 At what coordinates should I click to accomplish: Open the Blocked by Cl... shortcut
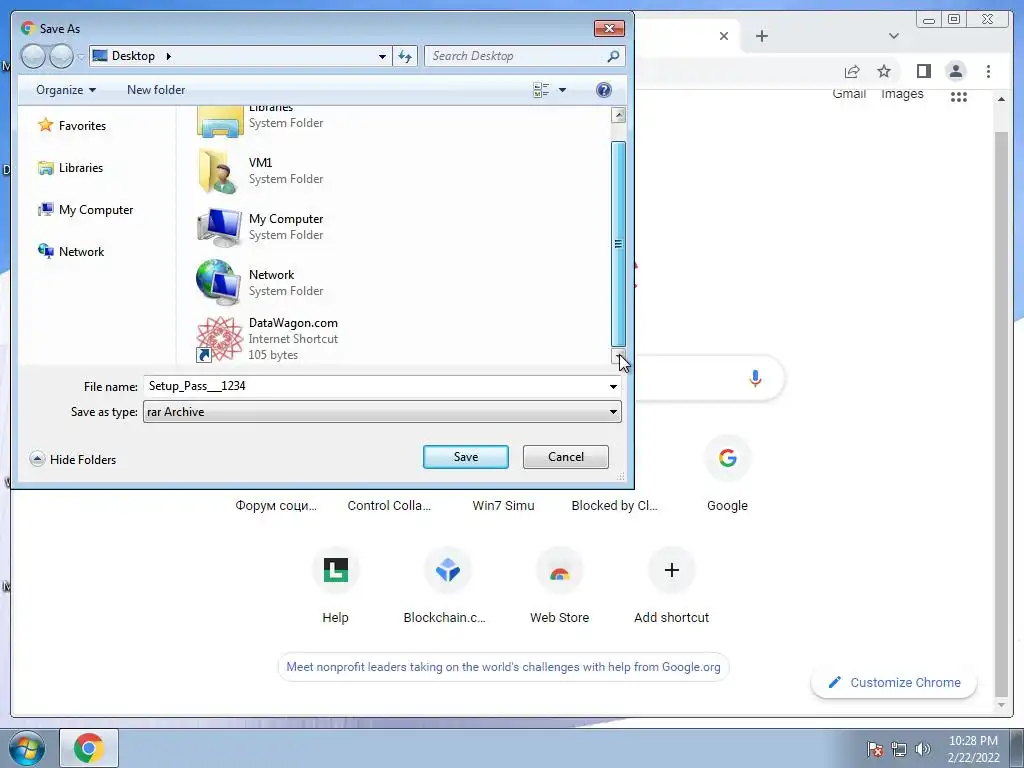click(615, 505)
